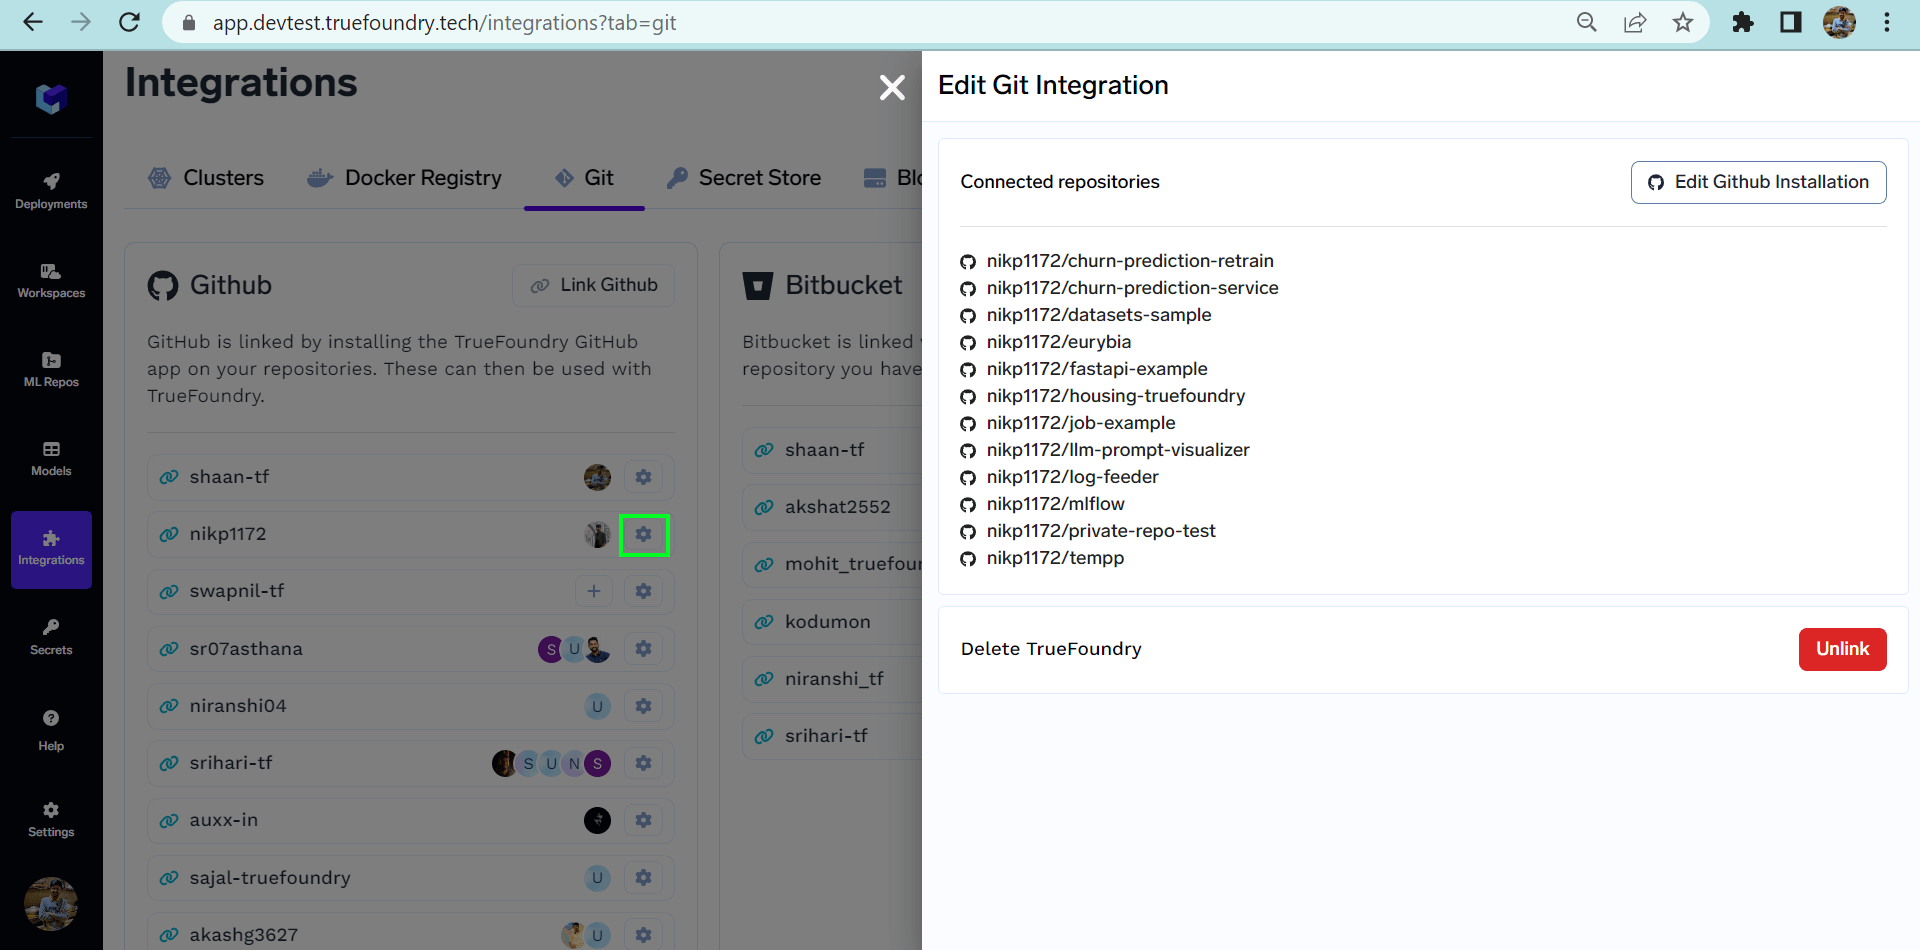Click the niranshi04 U avatar
Screen dimensions: 1920x950
597,706
